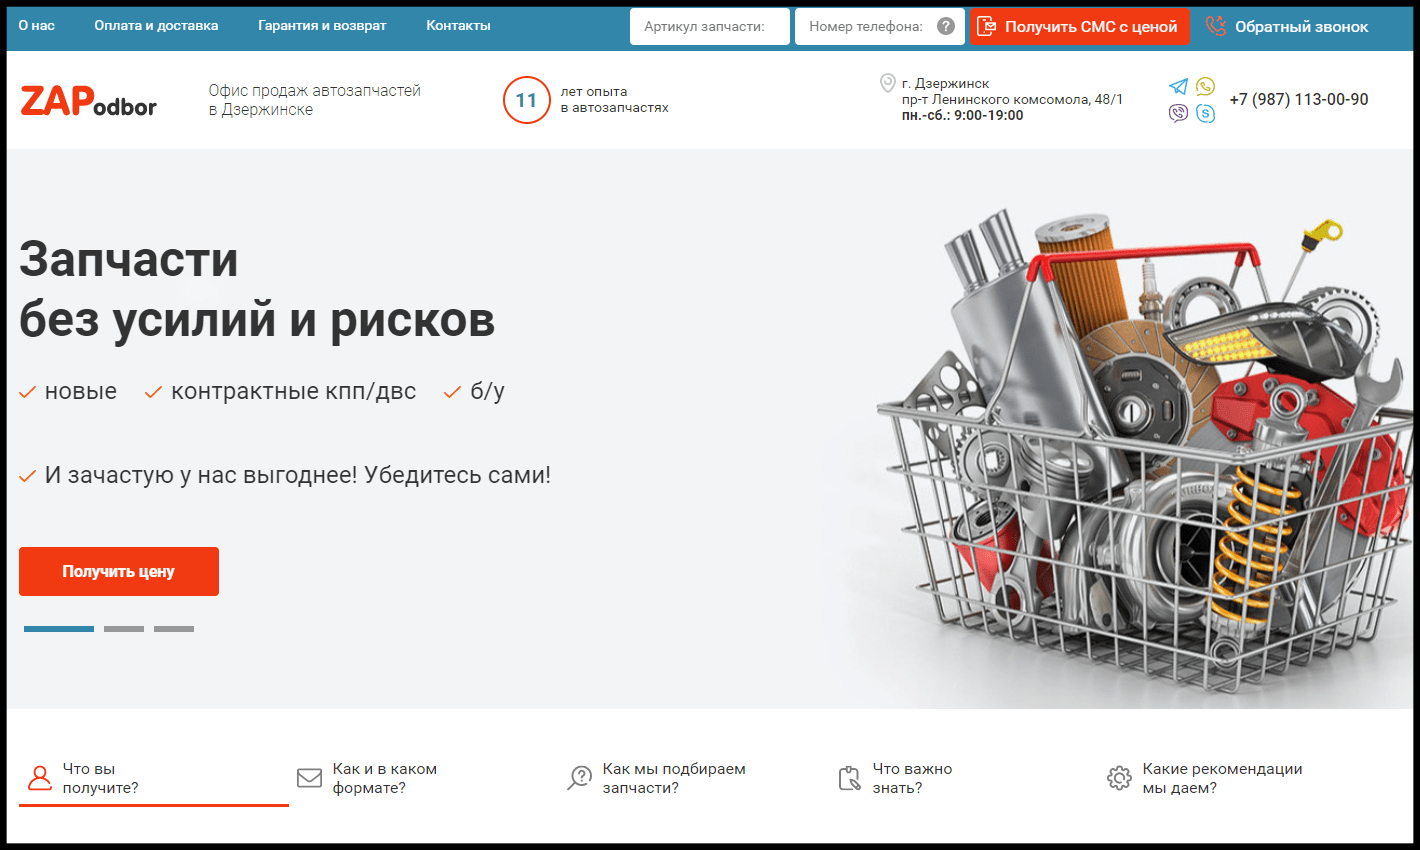Click the envelope icon for format tab

309,777
